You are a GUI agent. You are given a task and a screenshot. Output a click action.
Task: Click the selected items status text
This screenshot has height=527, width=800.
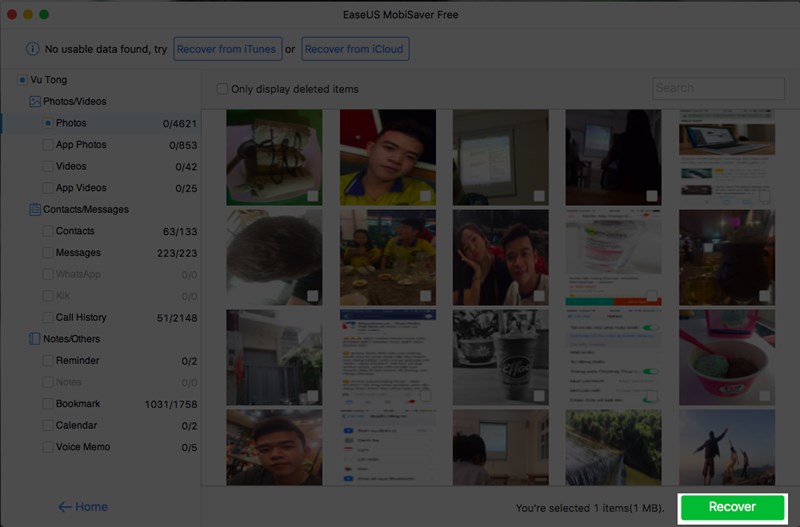click(x=590, y=508)
